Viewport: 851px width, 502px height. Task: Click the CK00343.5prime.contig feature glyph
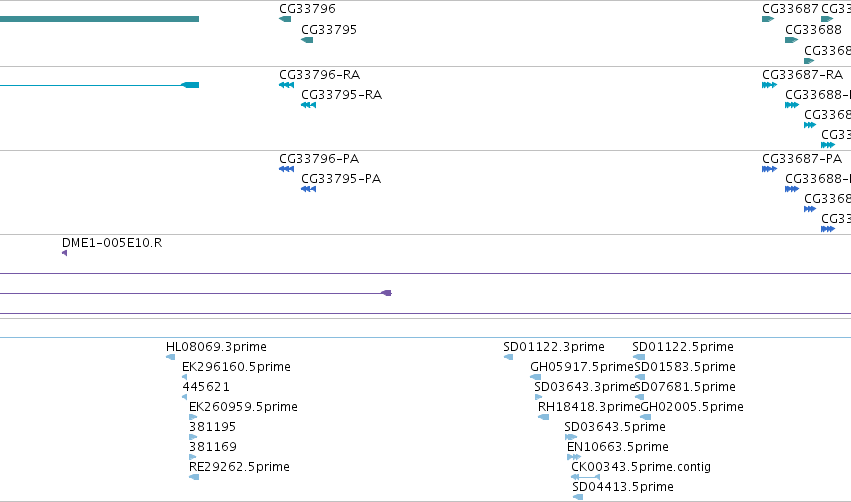click(x=586, y=477)
